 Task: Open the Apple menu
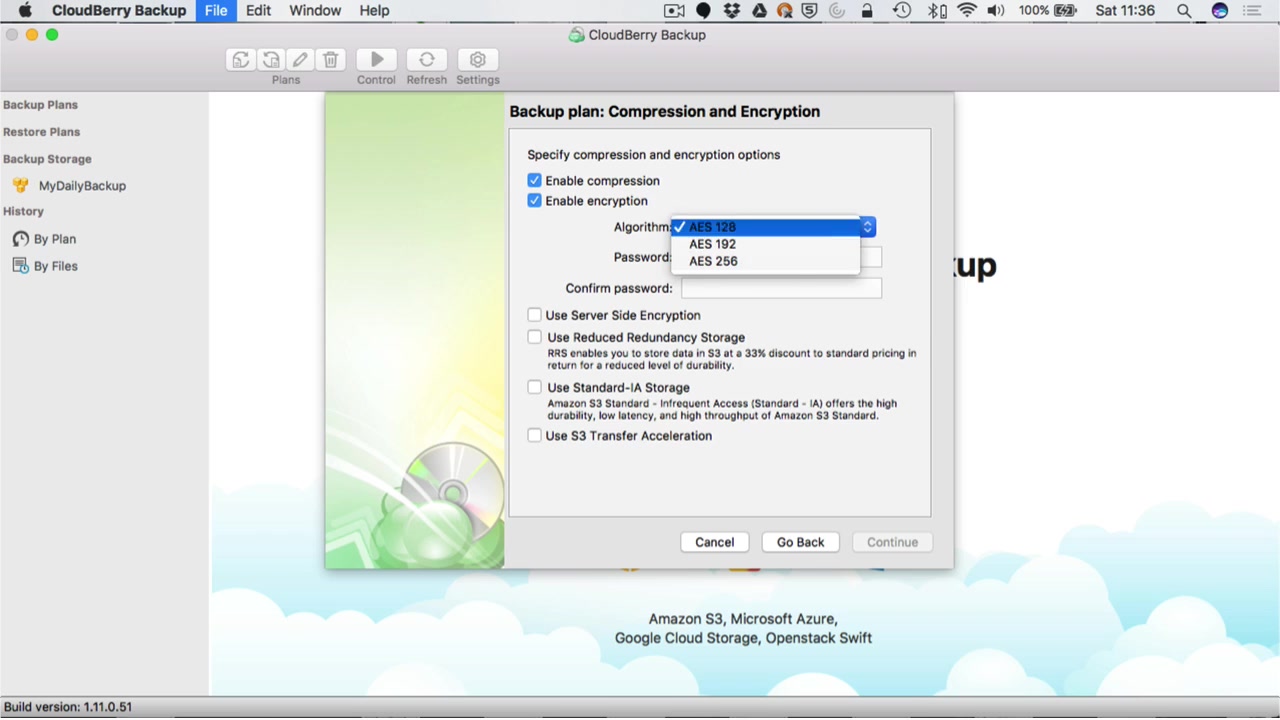coord(25,11)
